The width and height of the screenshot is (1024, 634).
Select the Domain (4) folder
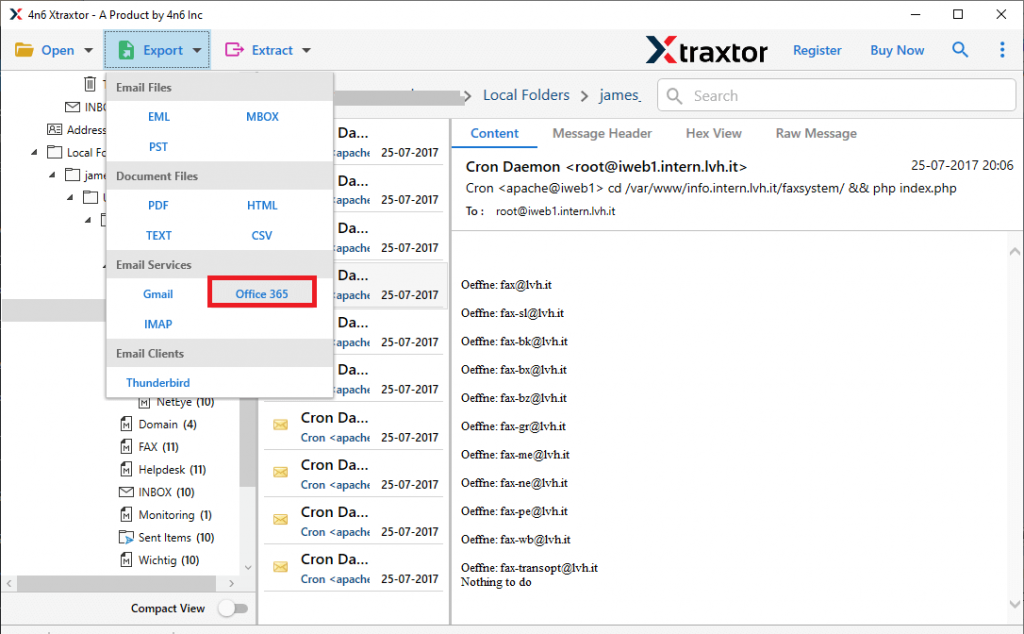pyautogui.click(x=167, y=424)
